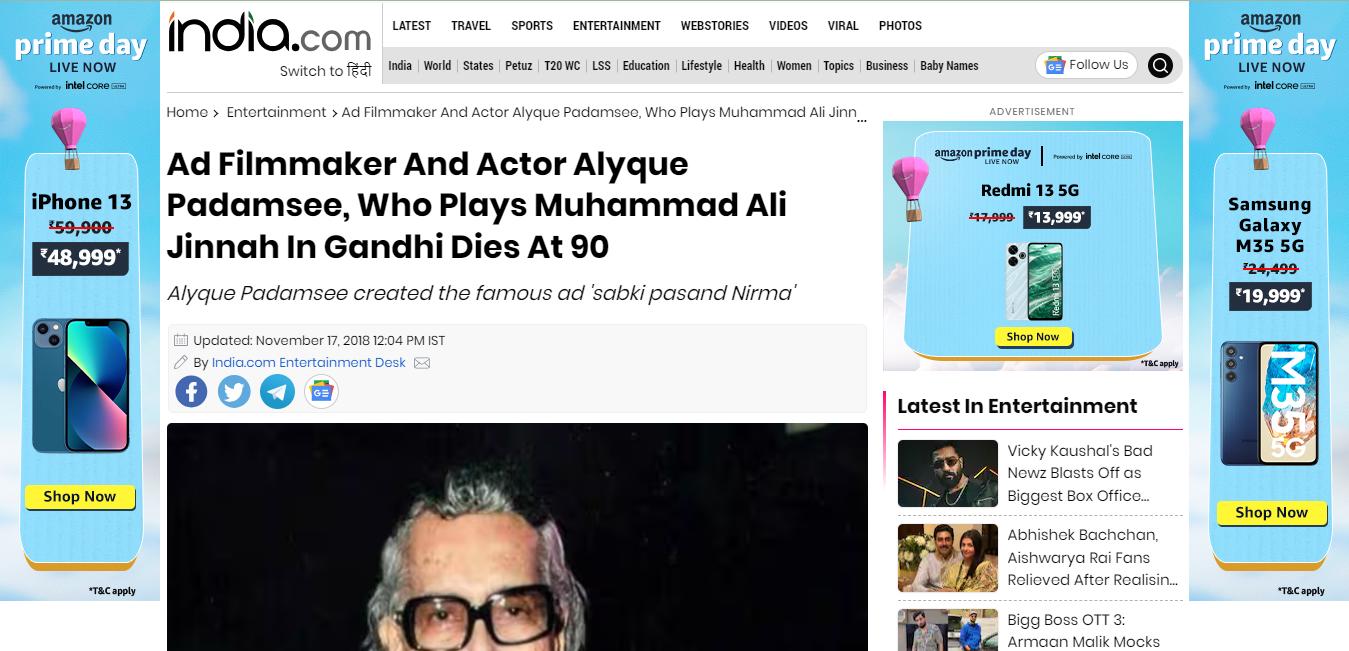The width and height of the screenshot is (1349, 651).
Task: Switch to Hindi language
Action: [326, 71]
